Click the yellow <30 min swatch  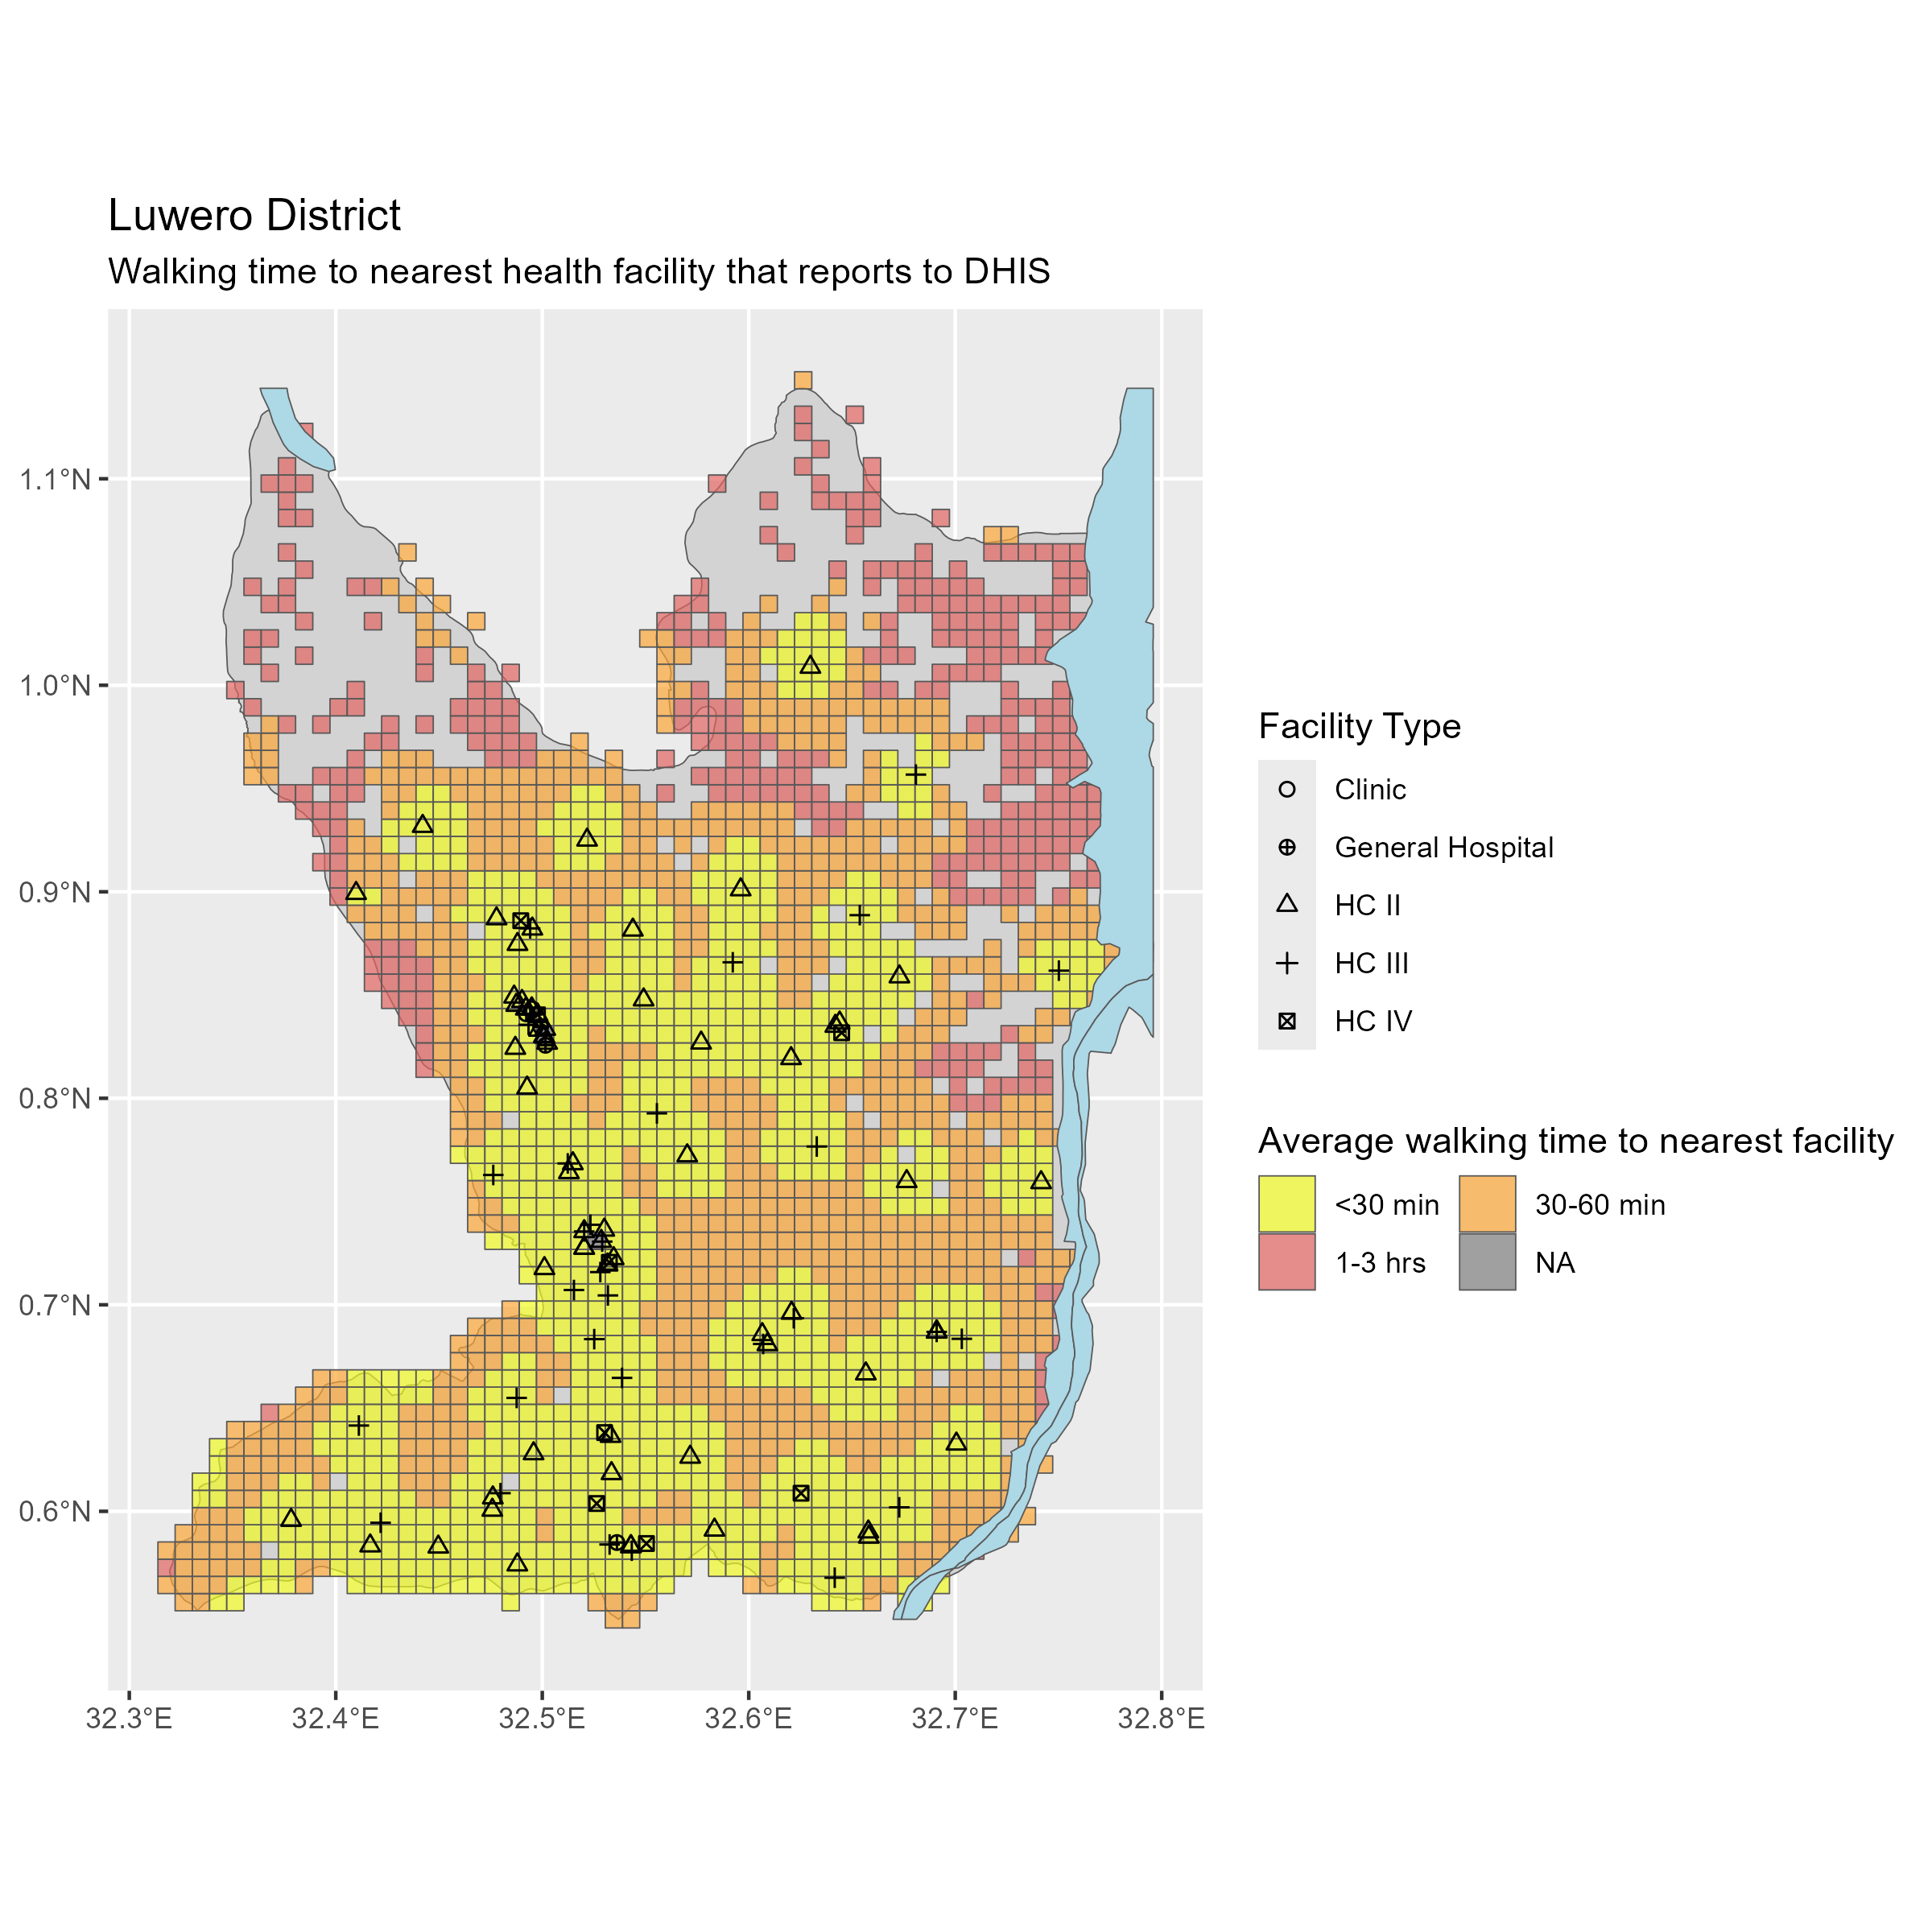1287,1204
